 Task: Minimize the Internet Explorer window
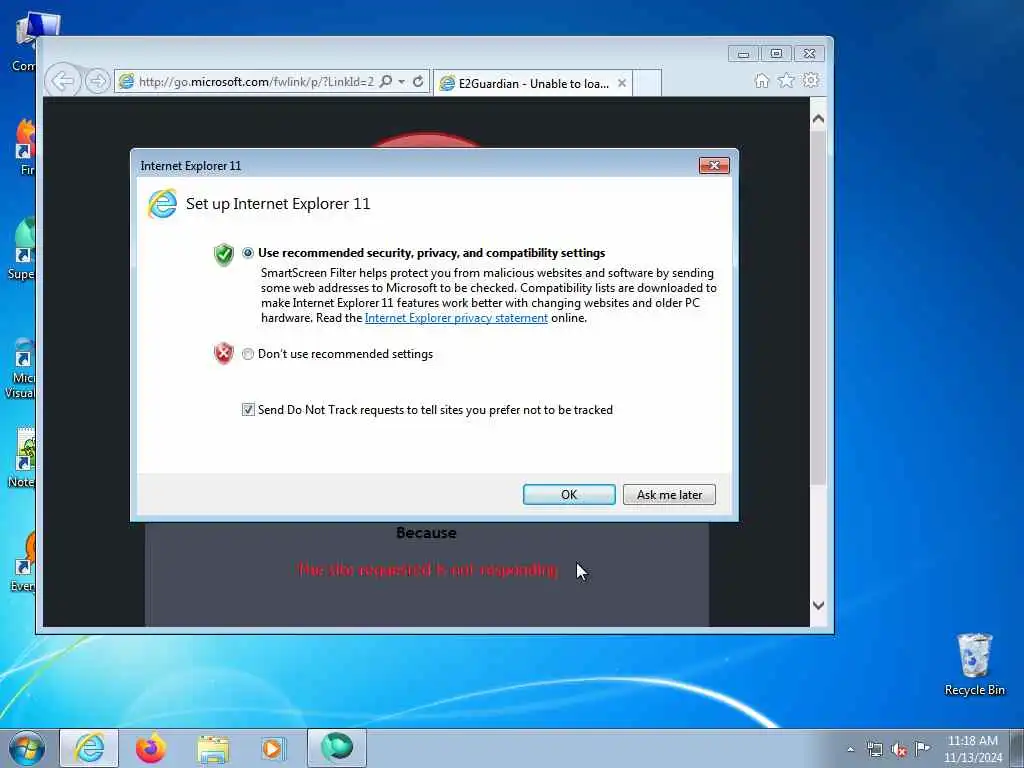(x=743, y=54)
